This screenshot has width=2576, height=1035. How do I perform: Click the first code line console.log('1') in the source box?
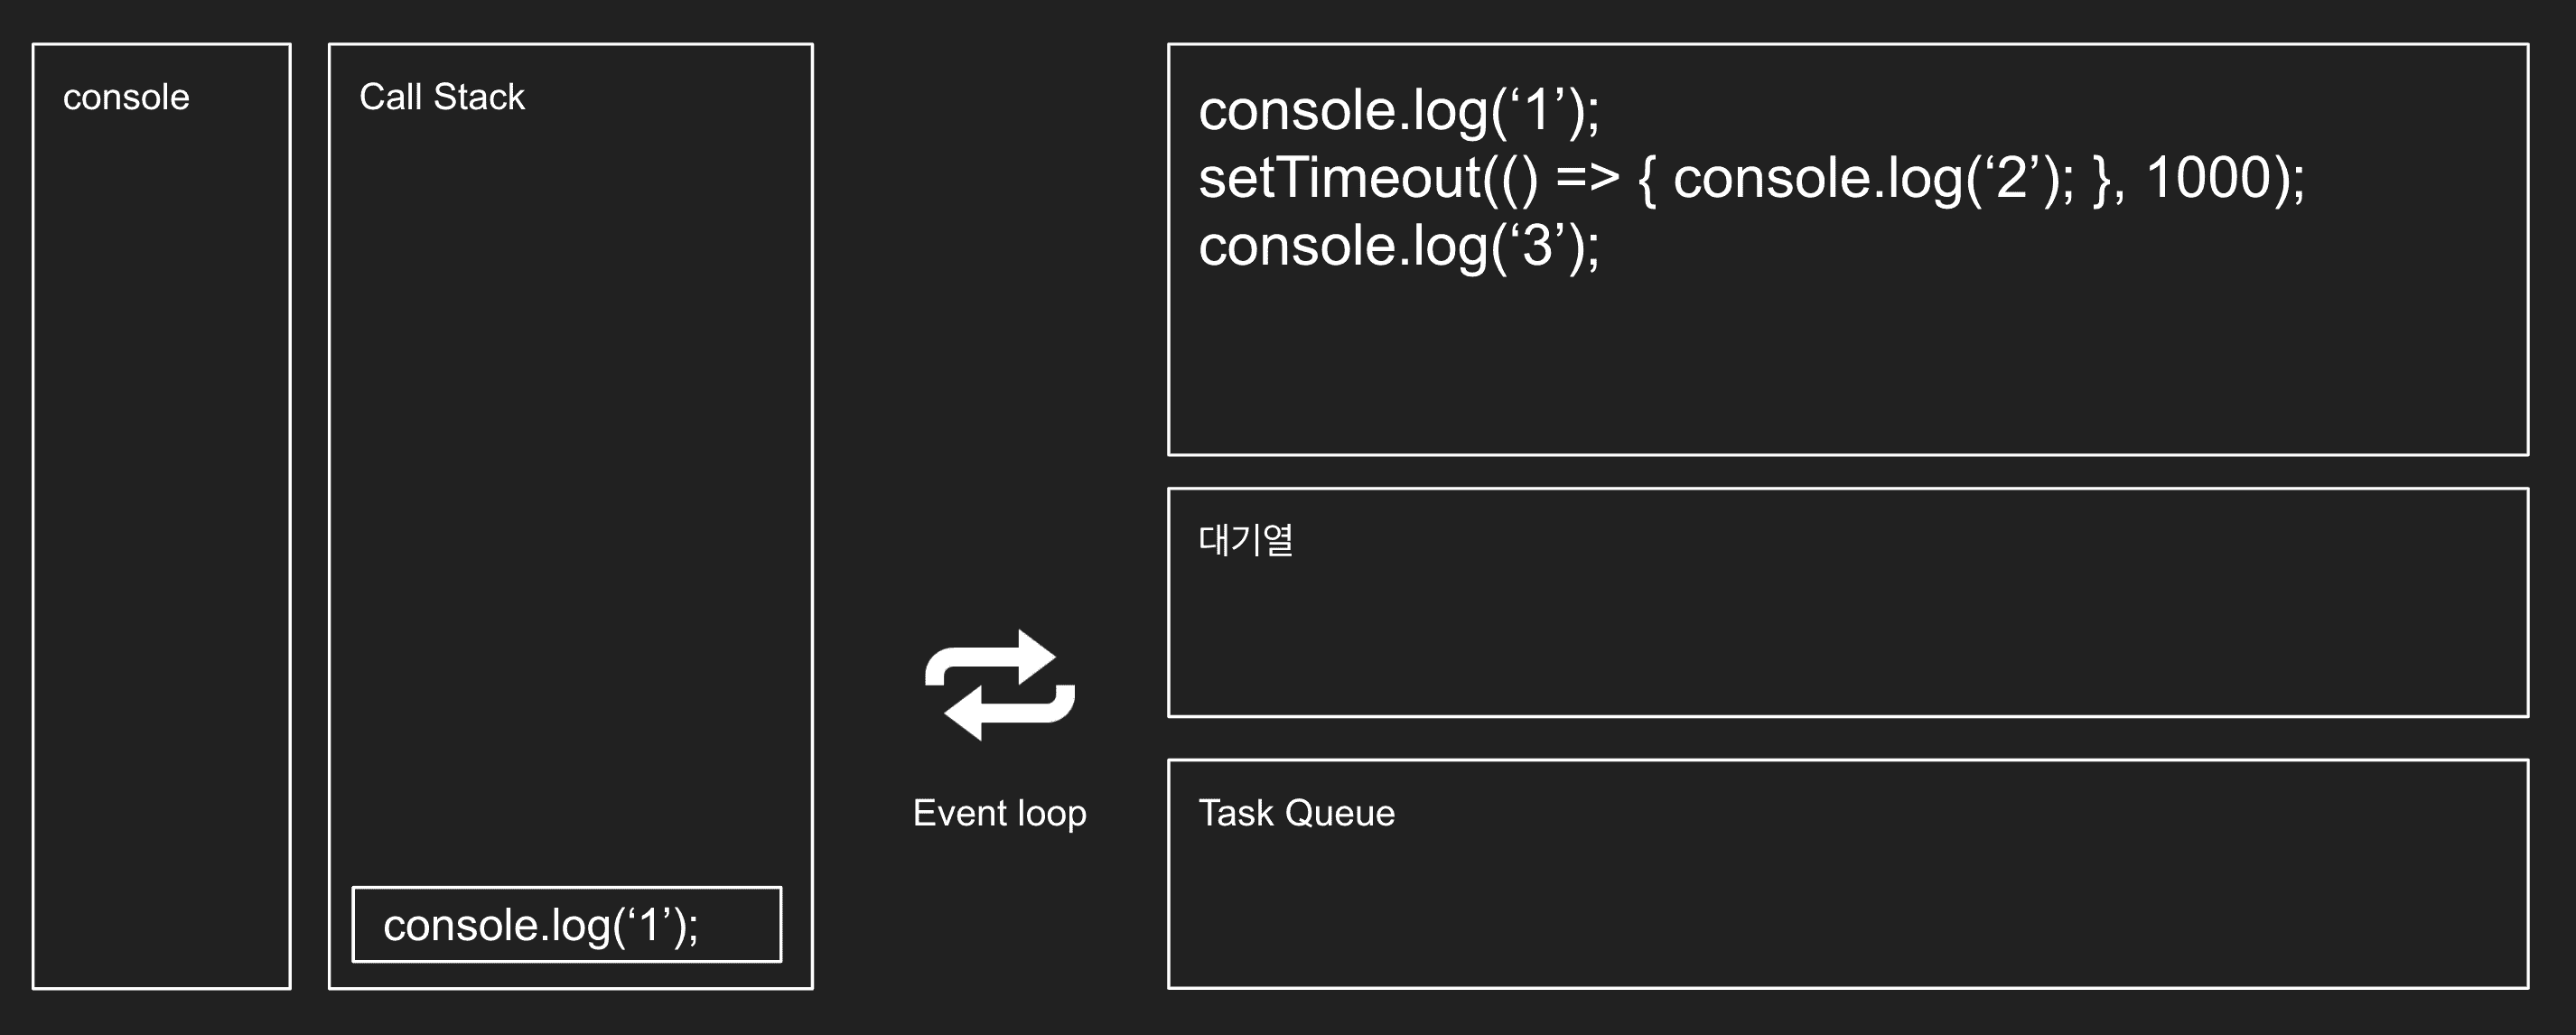coord(1398,110)
